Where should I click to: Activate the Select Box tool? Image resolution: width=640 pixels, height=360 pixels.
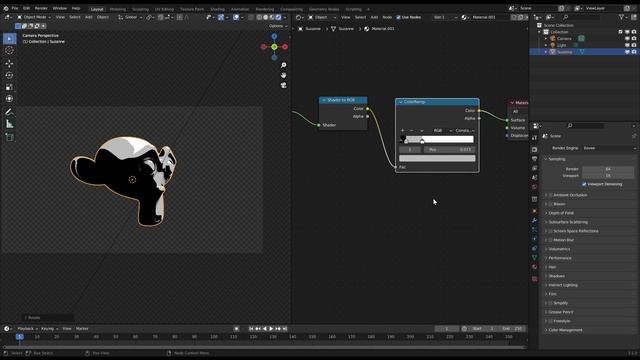point(9,38)
